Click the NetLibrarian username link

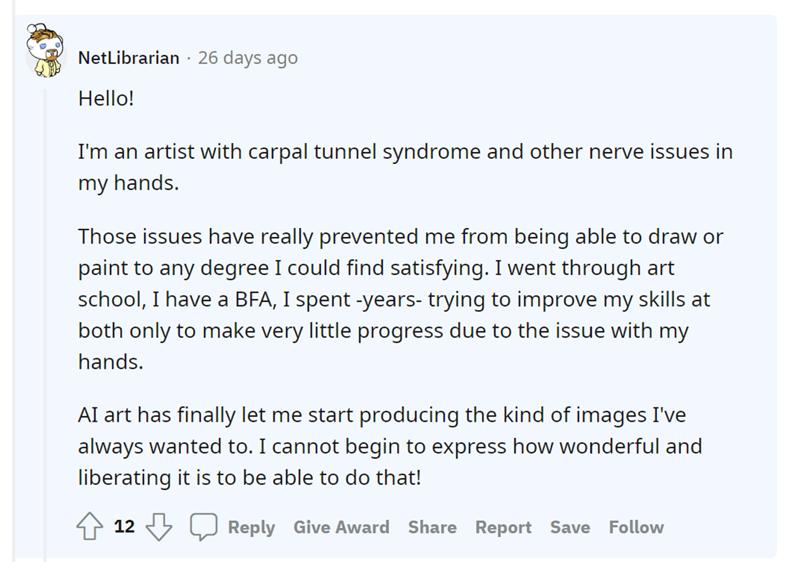coord(129,58)
